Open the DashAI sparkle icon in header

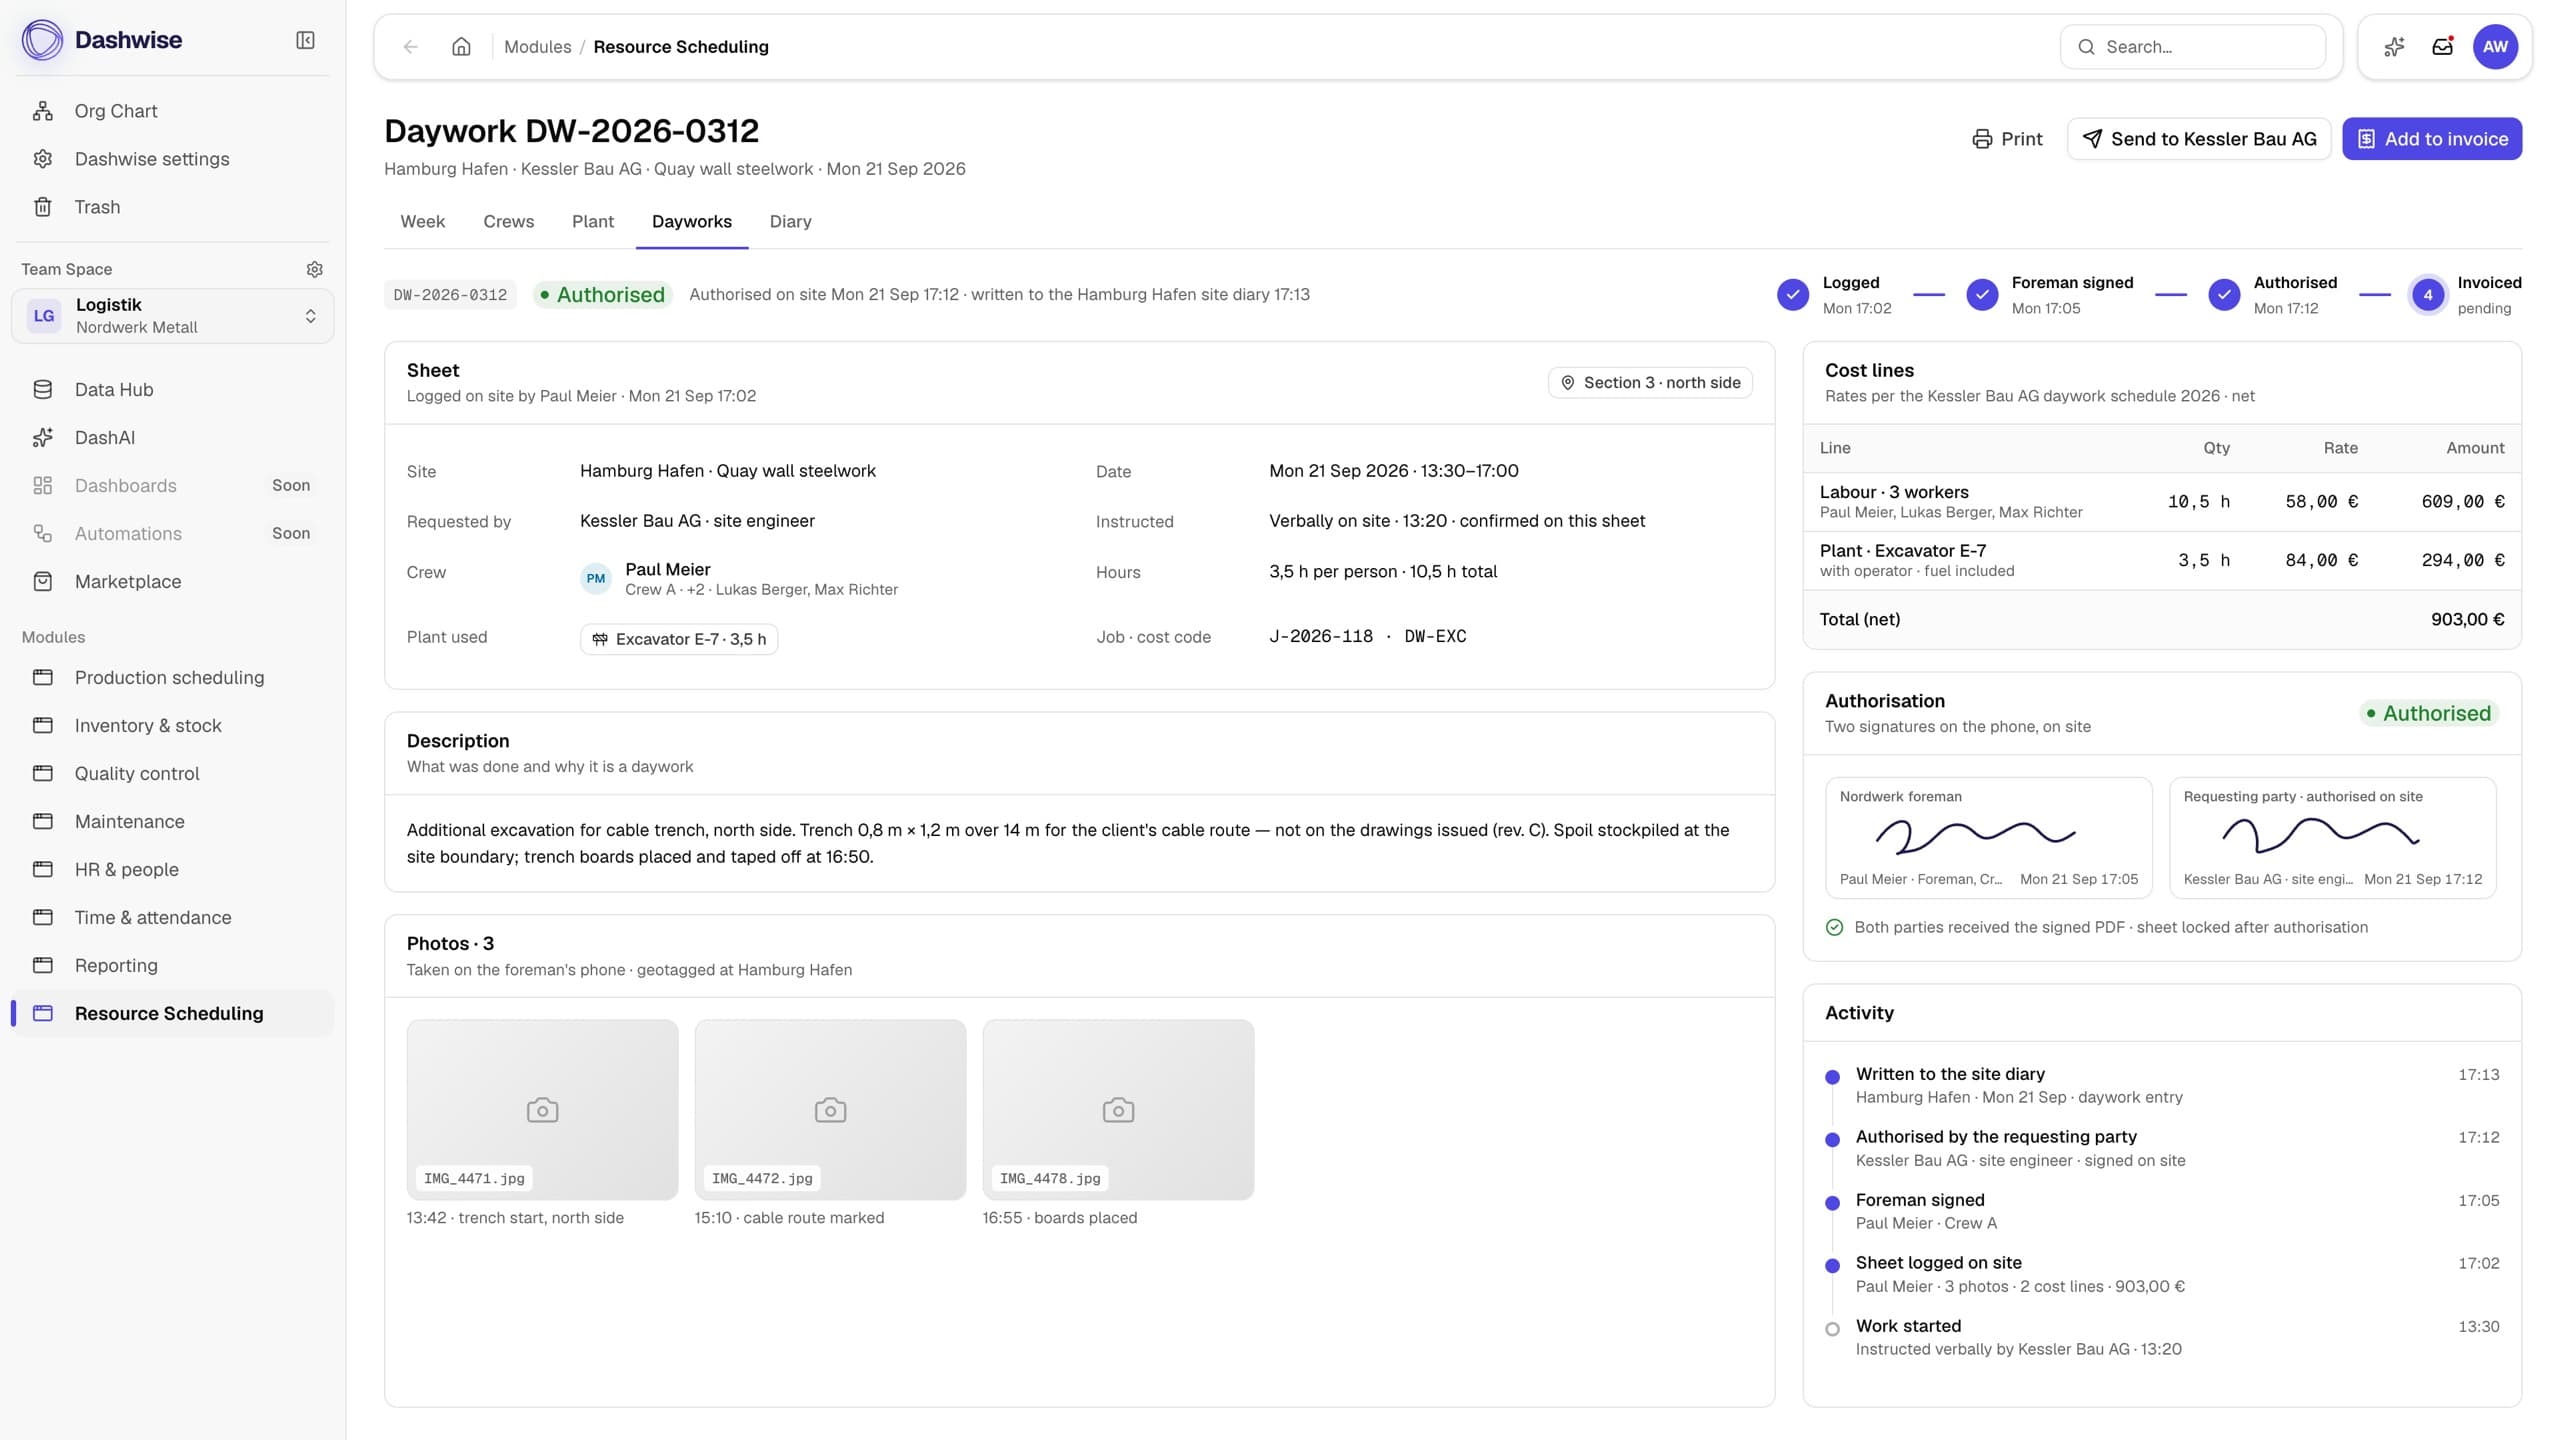2394,47
